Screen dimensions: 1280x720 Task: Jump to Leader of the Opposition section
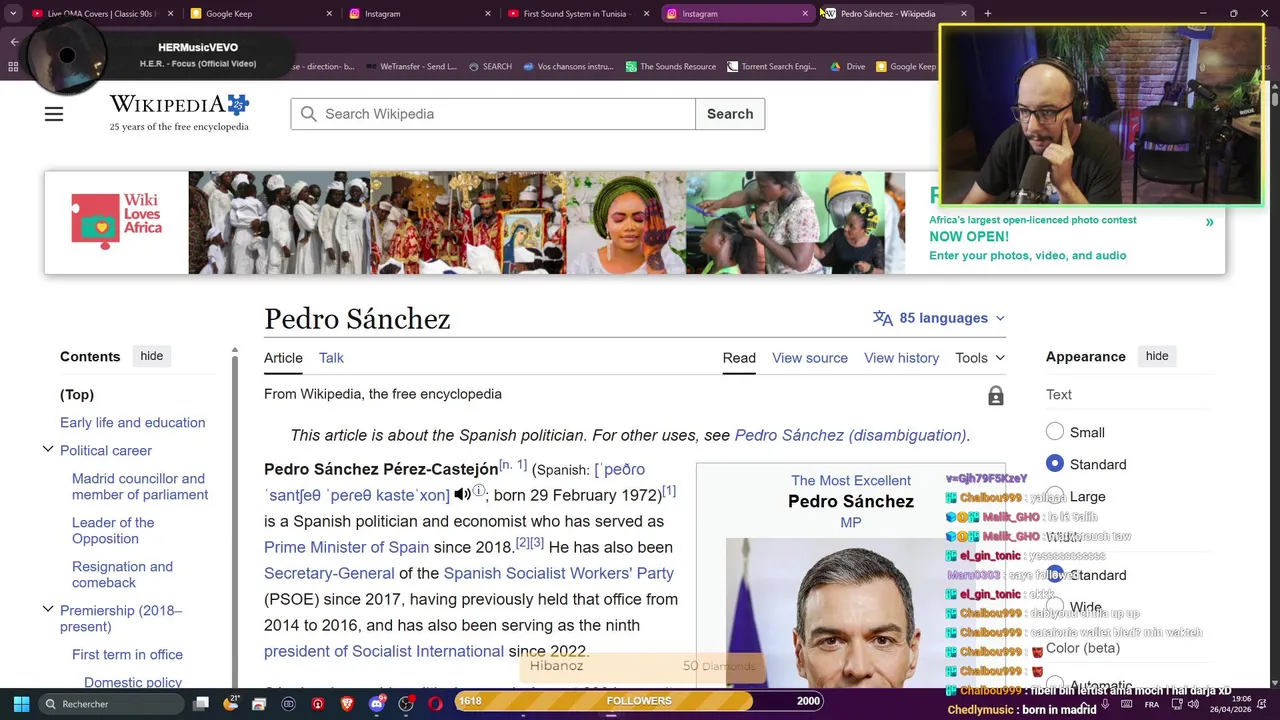click(113, 530)
